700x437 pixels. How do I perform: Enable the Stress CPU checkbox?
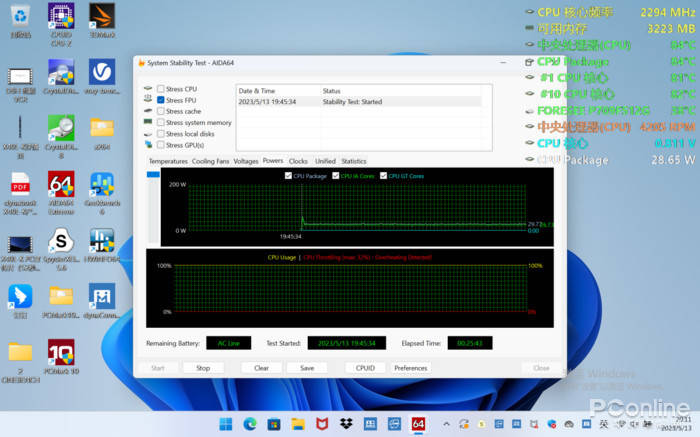point(161,89)
